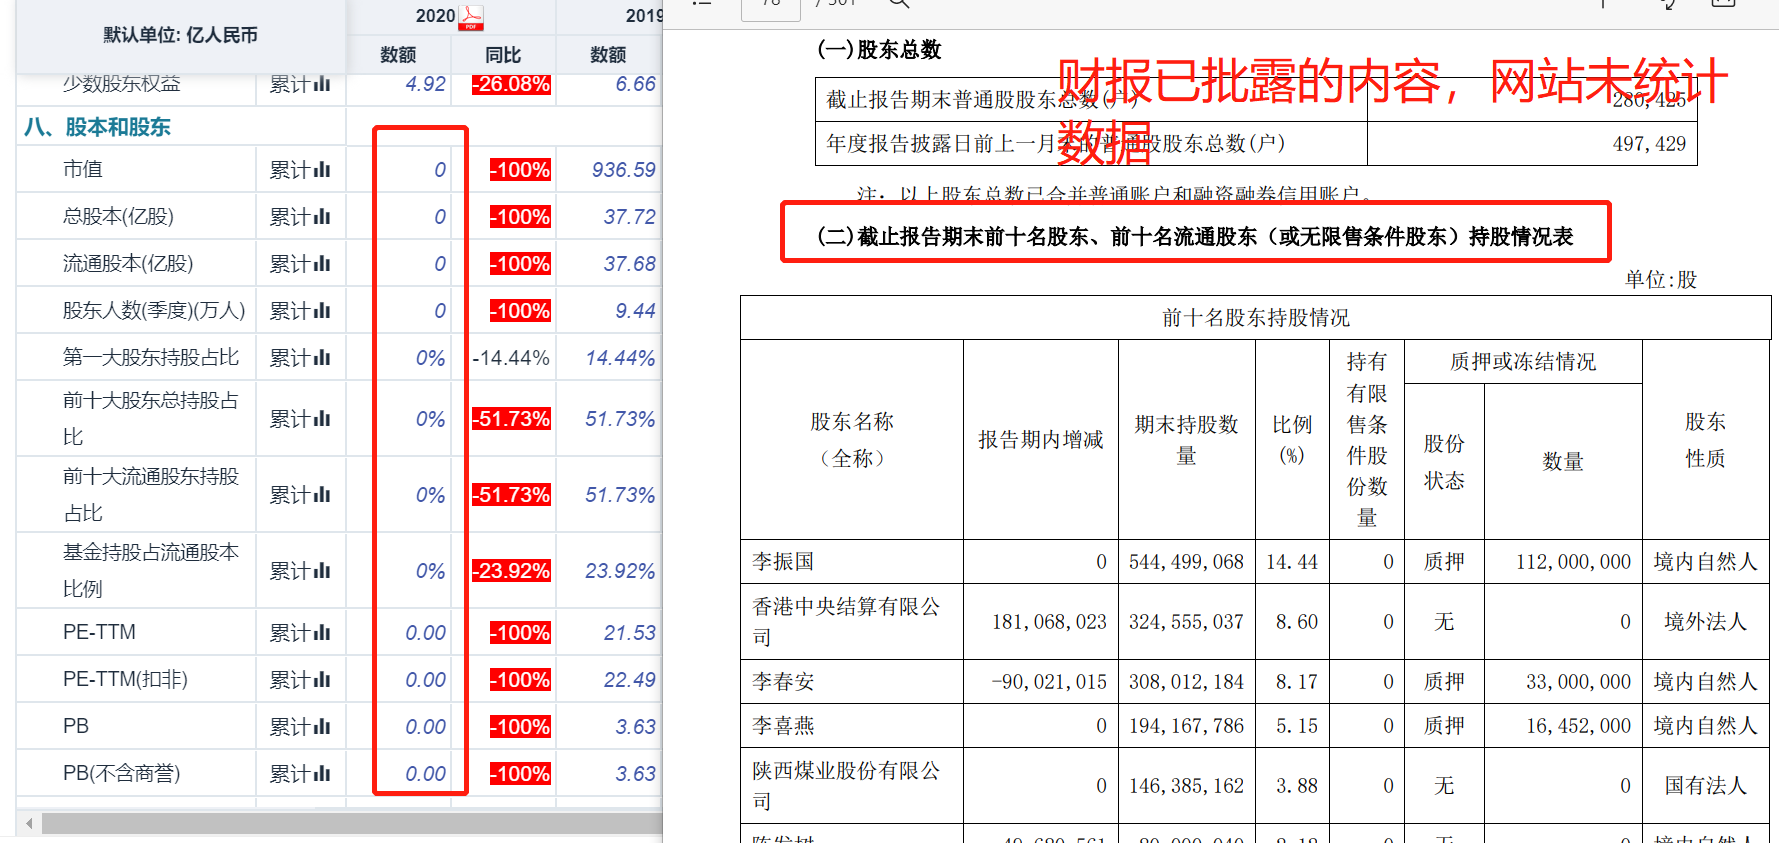Click the 2019 市值 value 936.59

tap(623, 170)
